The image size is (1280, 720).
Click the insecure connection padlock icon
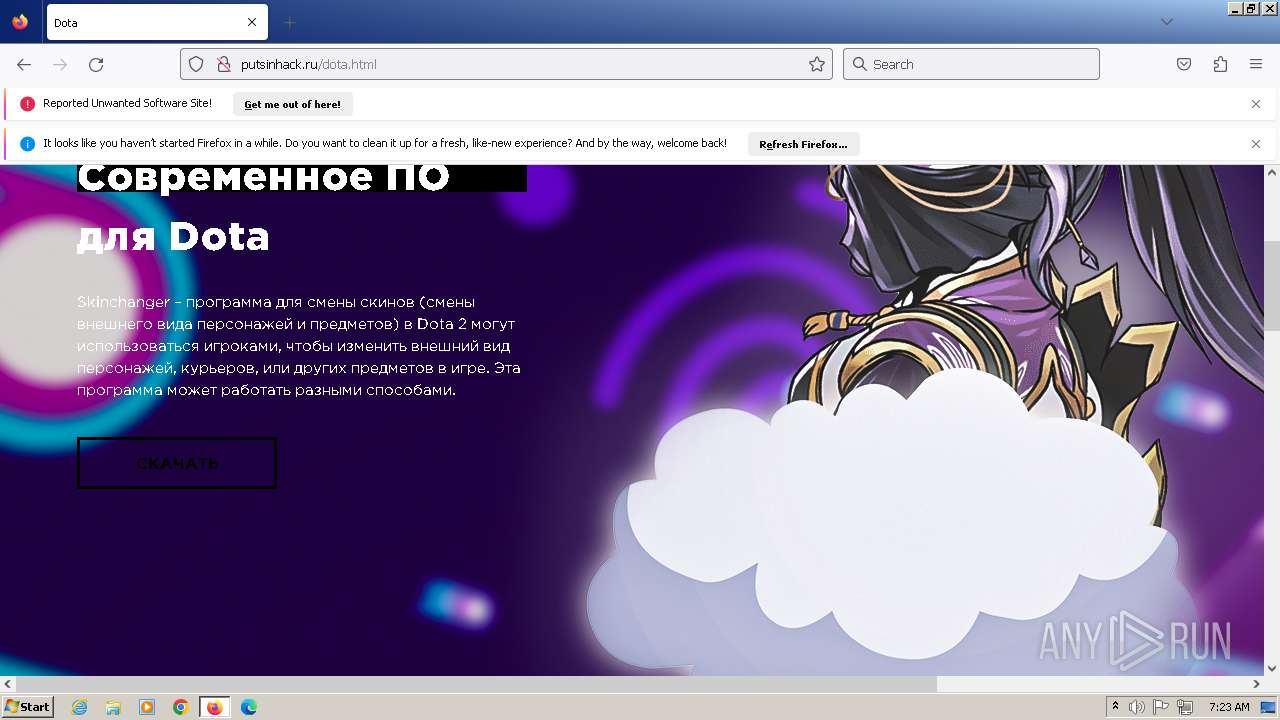[224, 64]
